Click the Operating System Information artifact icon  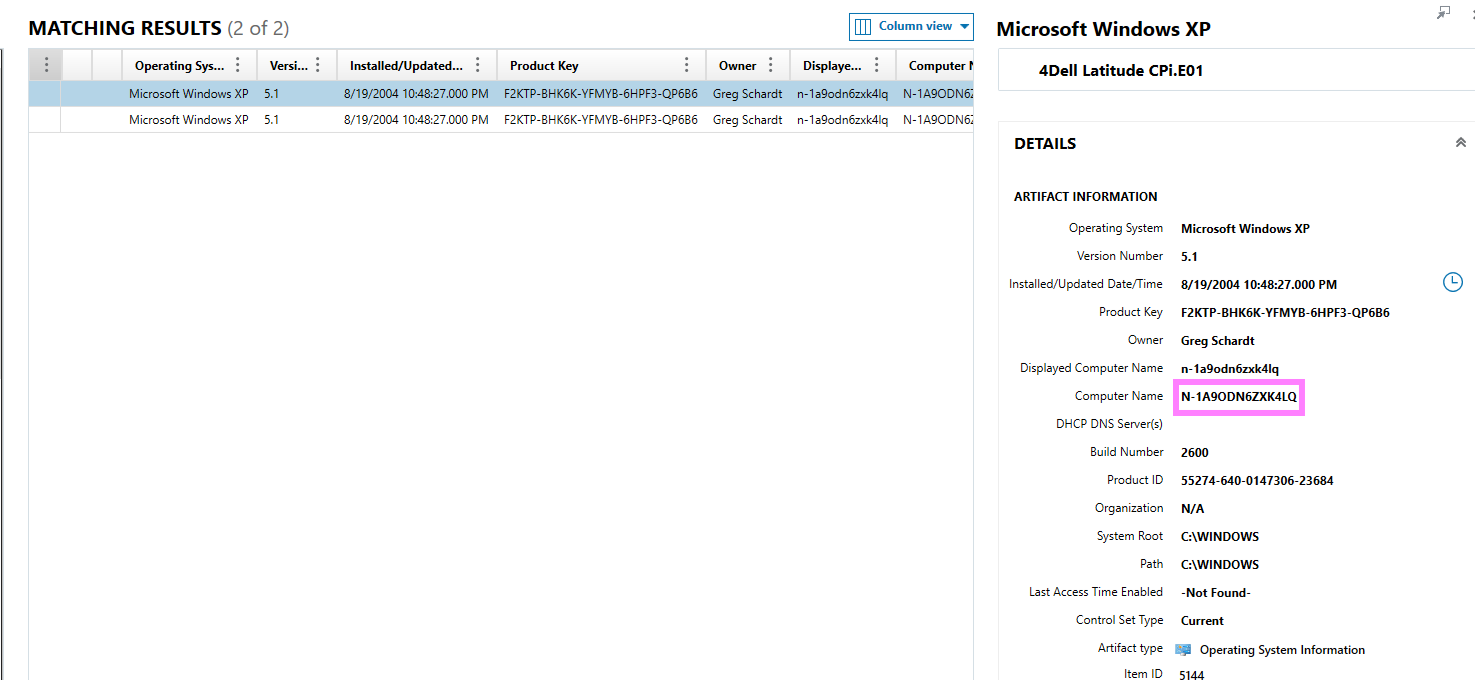[1184, 649]
